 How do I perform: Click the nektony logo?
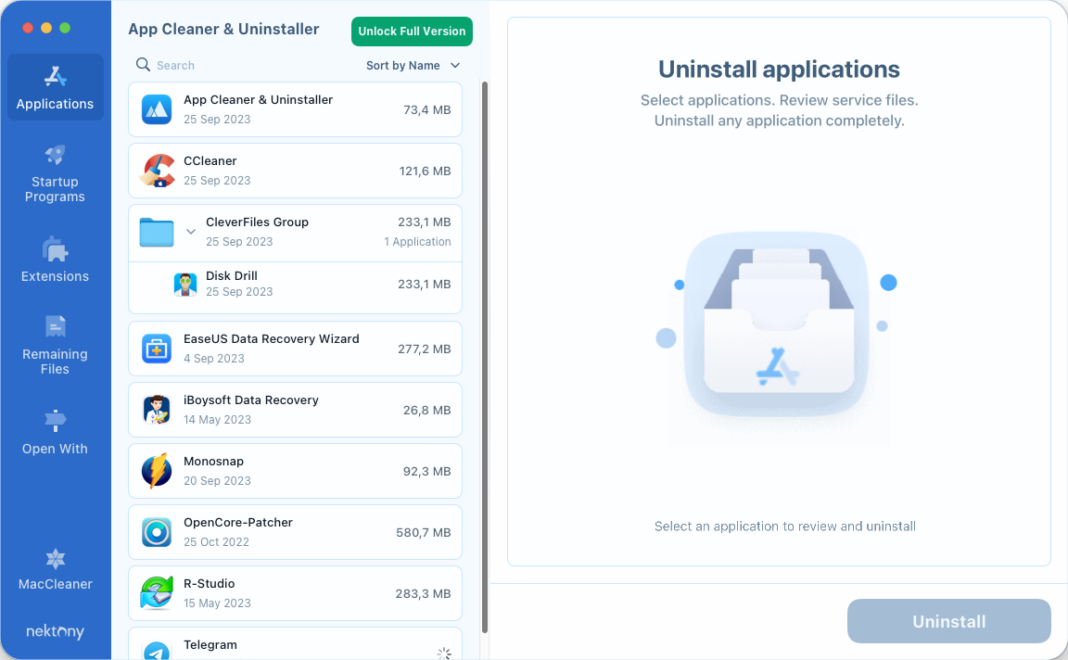[x=55, y=631]
